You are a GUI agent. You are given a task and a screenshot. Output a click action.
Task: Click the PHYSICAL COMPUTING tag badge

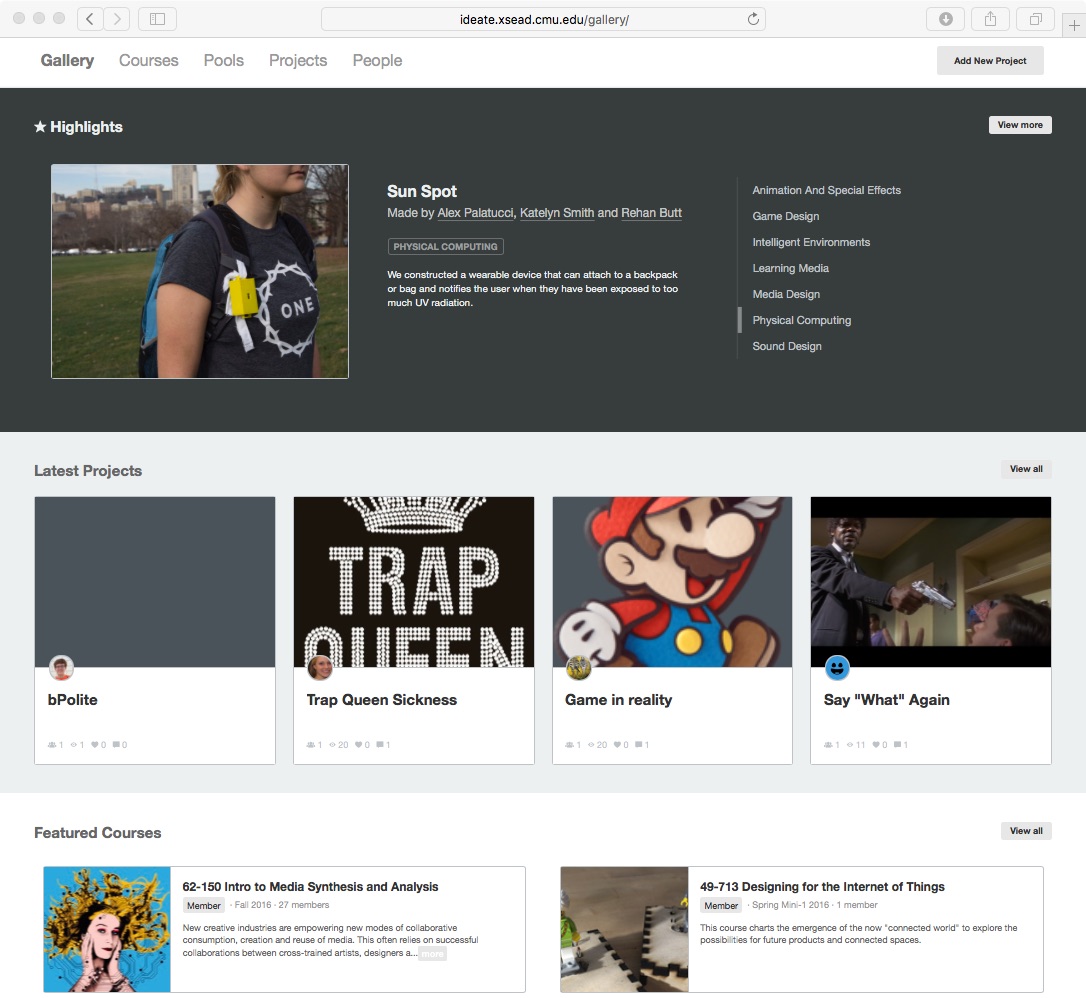pos(445,247)
